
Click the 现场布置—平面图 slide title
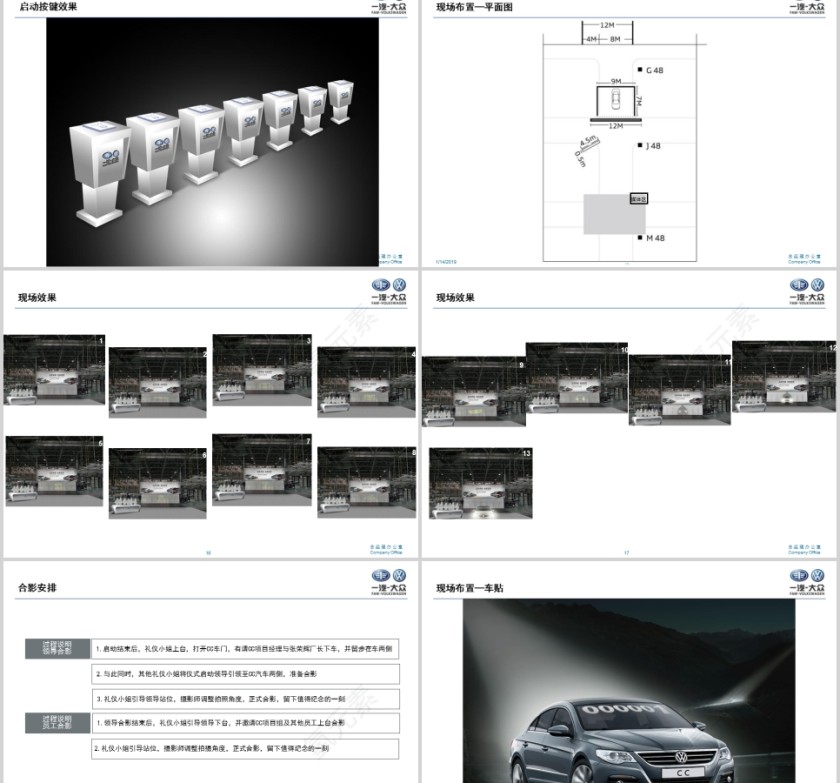click(474, 7)
